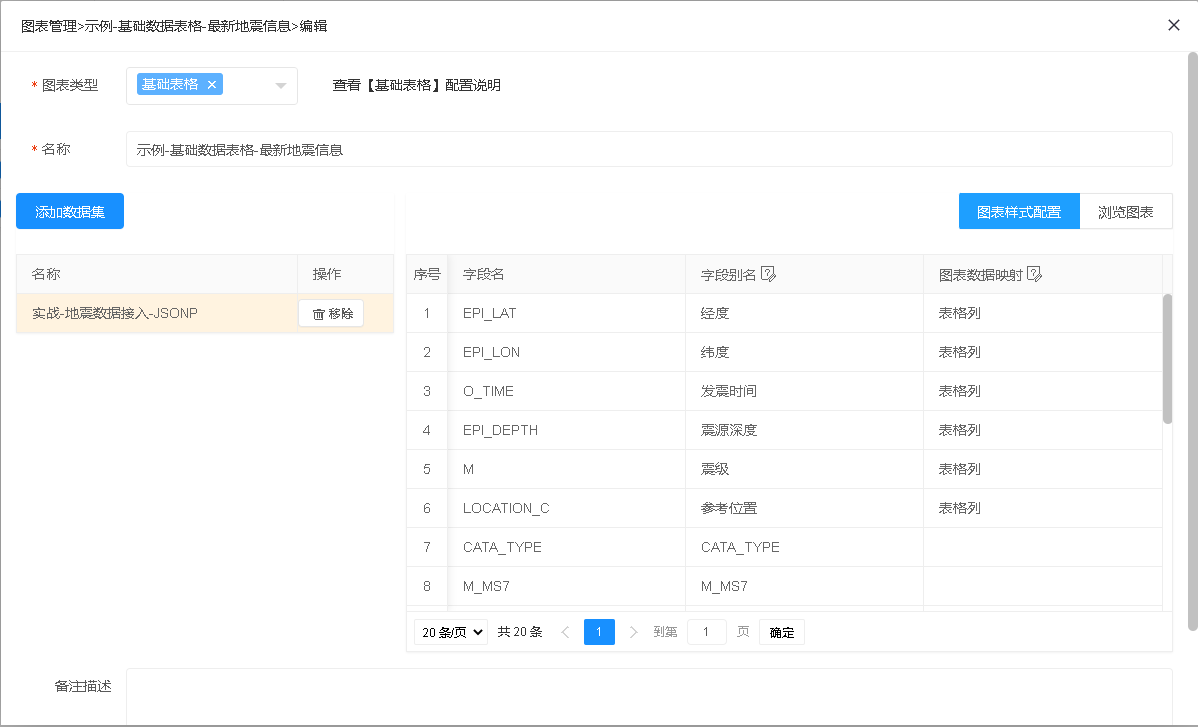Select the 实战-地震数据接入-JSONP dataset row
Image resolution: width=1198 pixels, height=727 pixels.
coord(150,313)
